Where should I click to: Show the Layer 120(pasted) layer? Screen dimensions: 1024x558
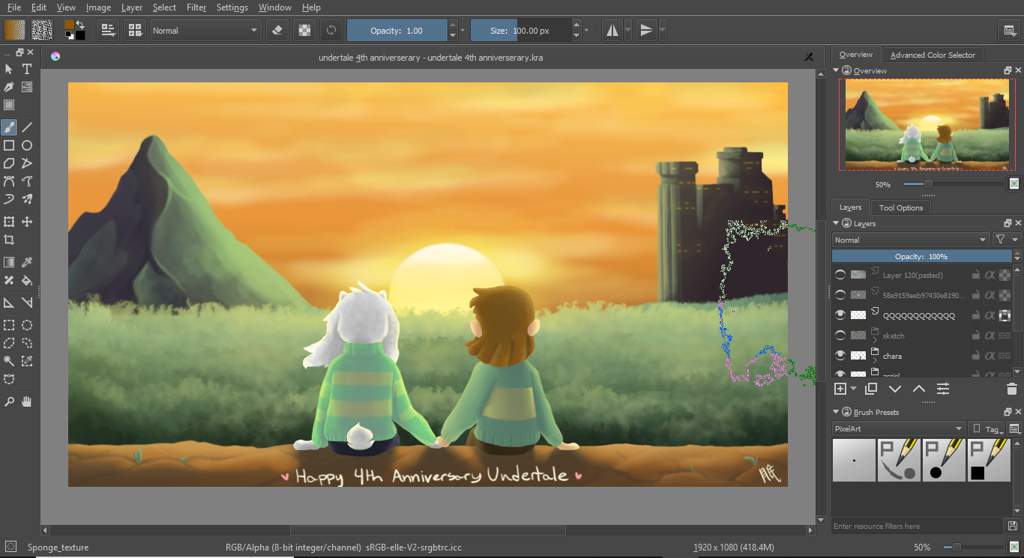[x=840, y=275]
